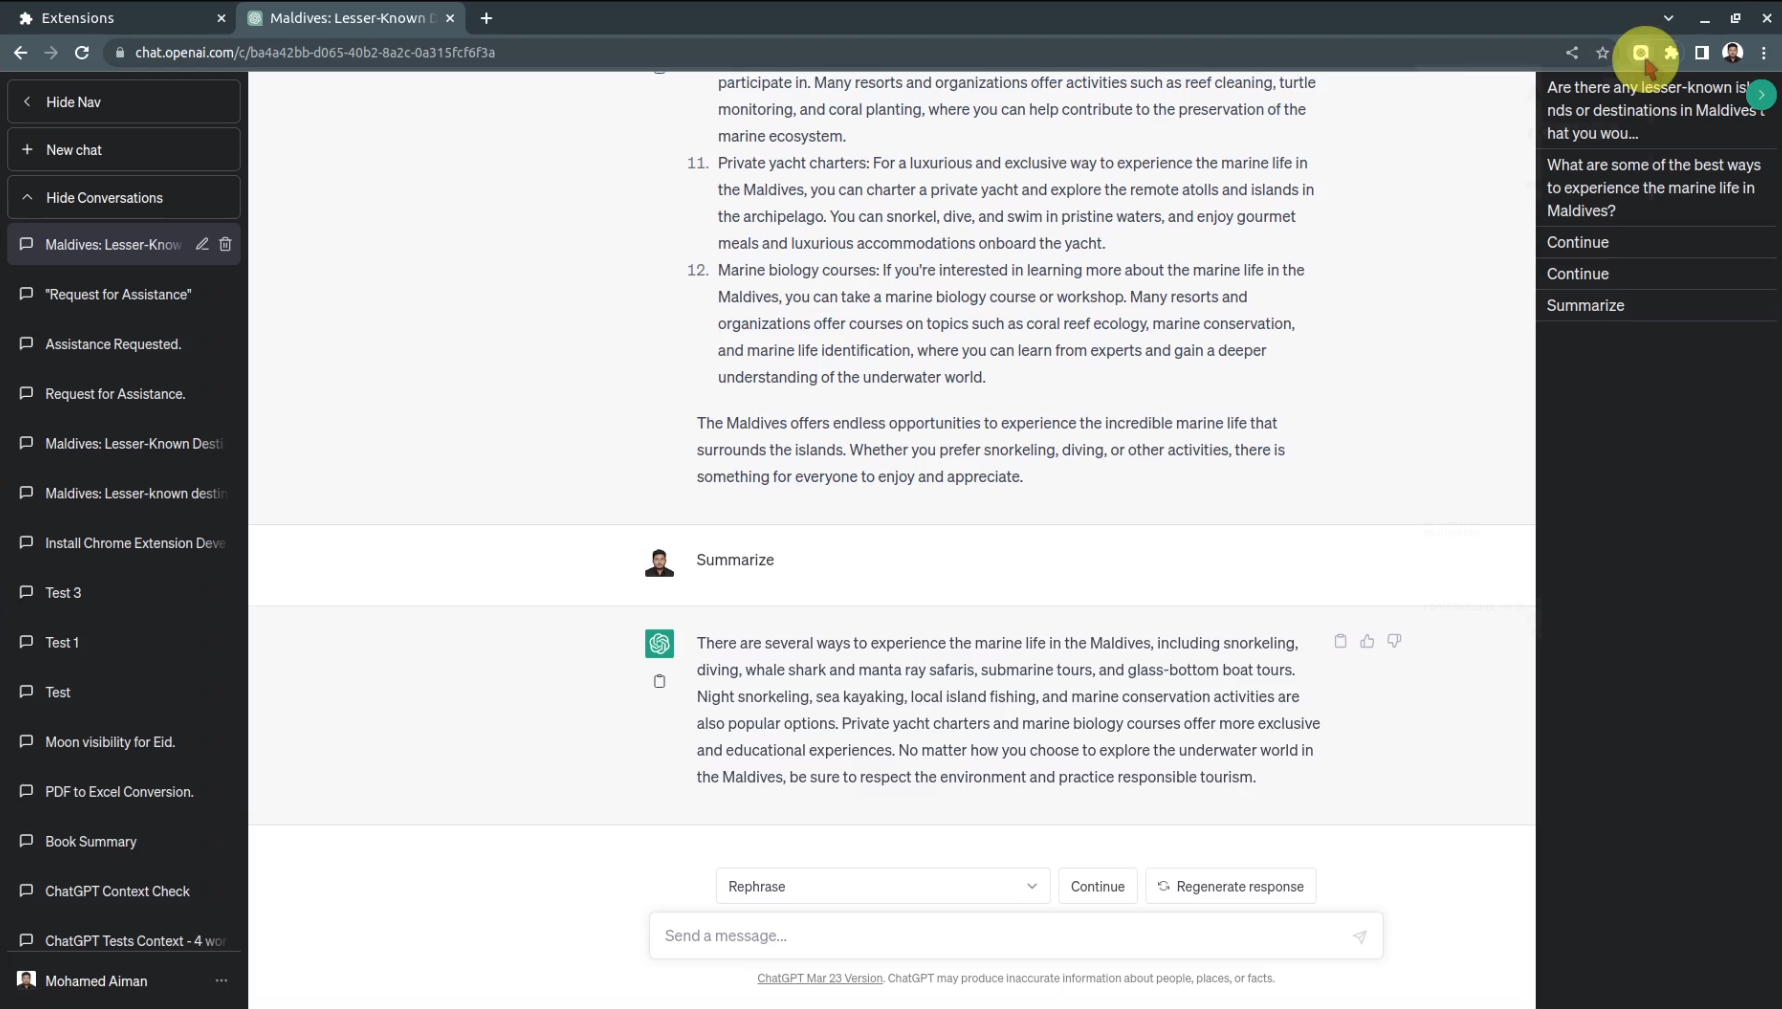Jump to the lesser-known islands prompt in right panel
1782x1009 pixels.
click(x=1655, y=110)
